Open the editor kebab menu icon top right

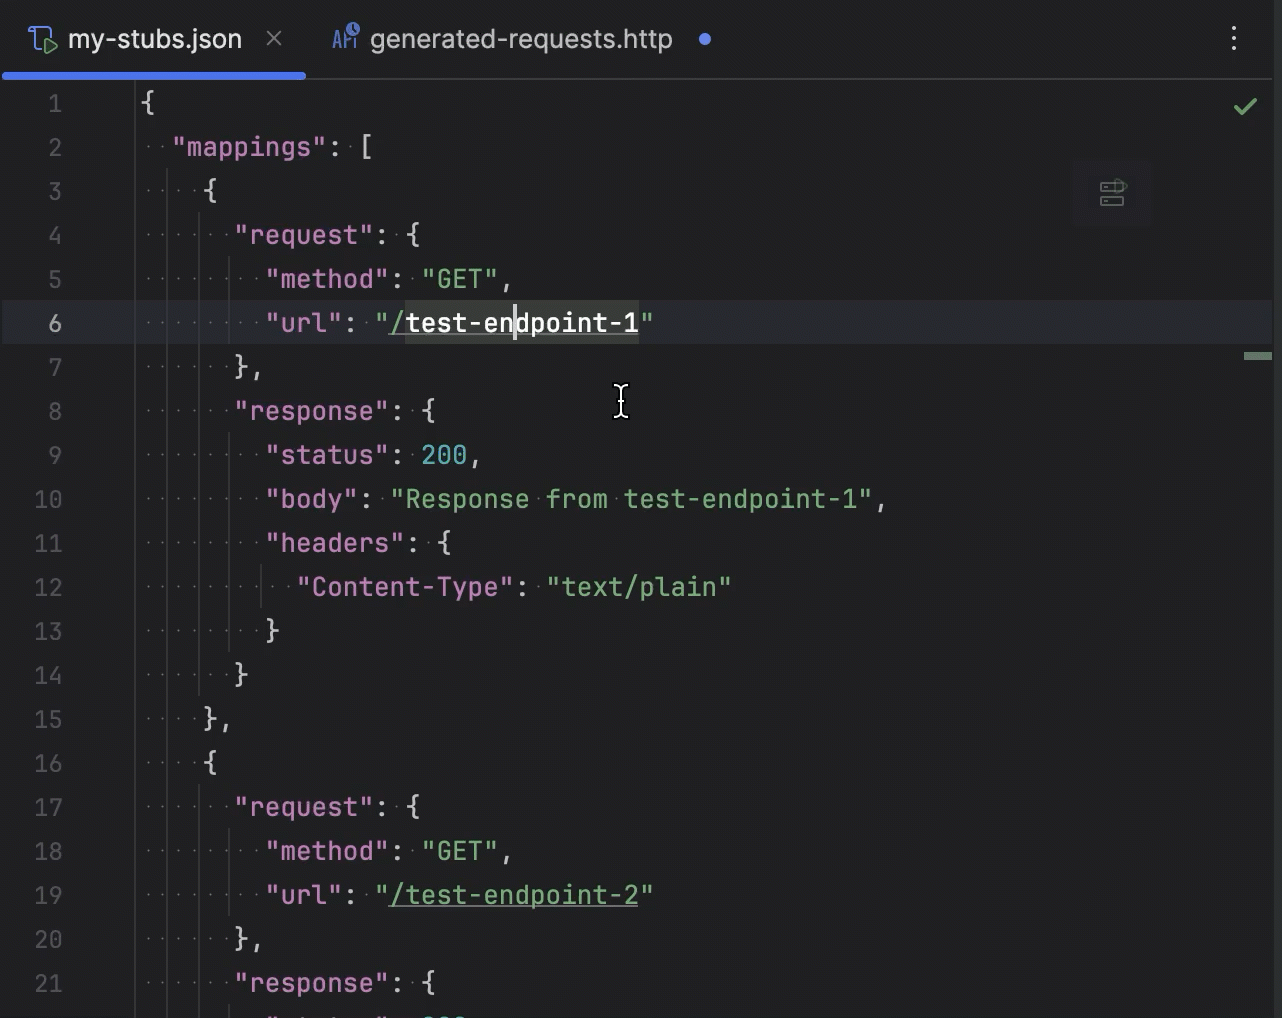1234,38
